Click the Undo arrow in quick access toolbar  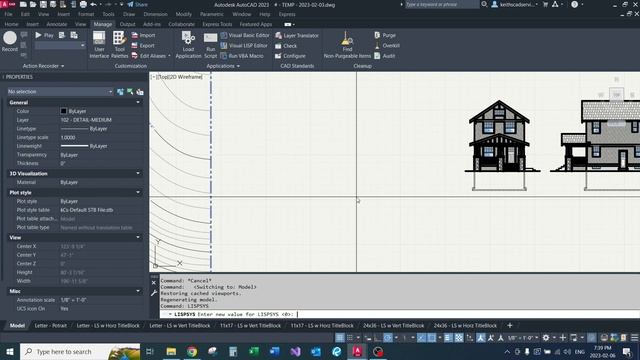click(x=93, y=4)
